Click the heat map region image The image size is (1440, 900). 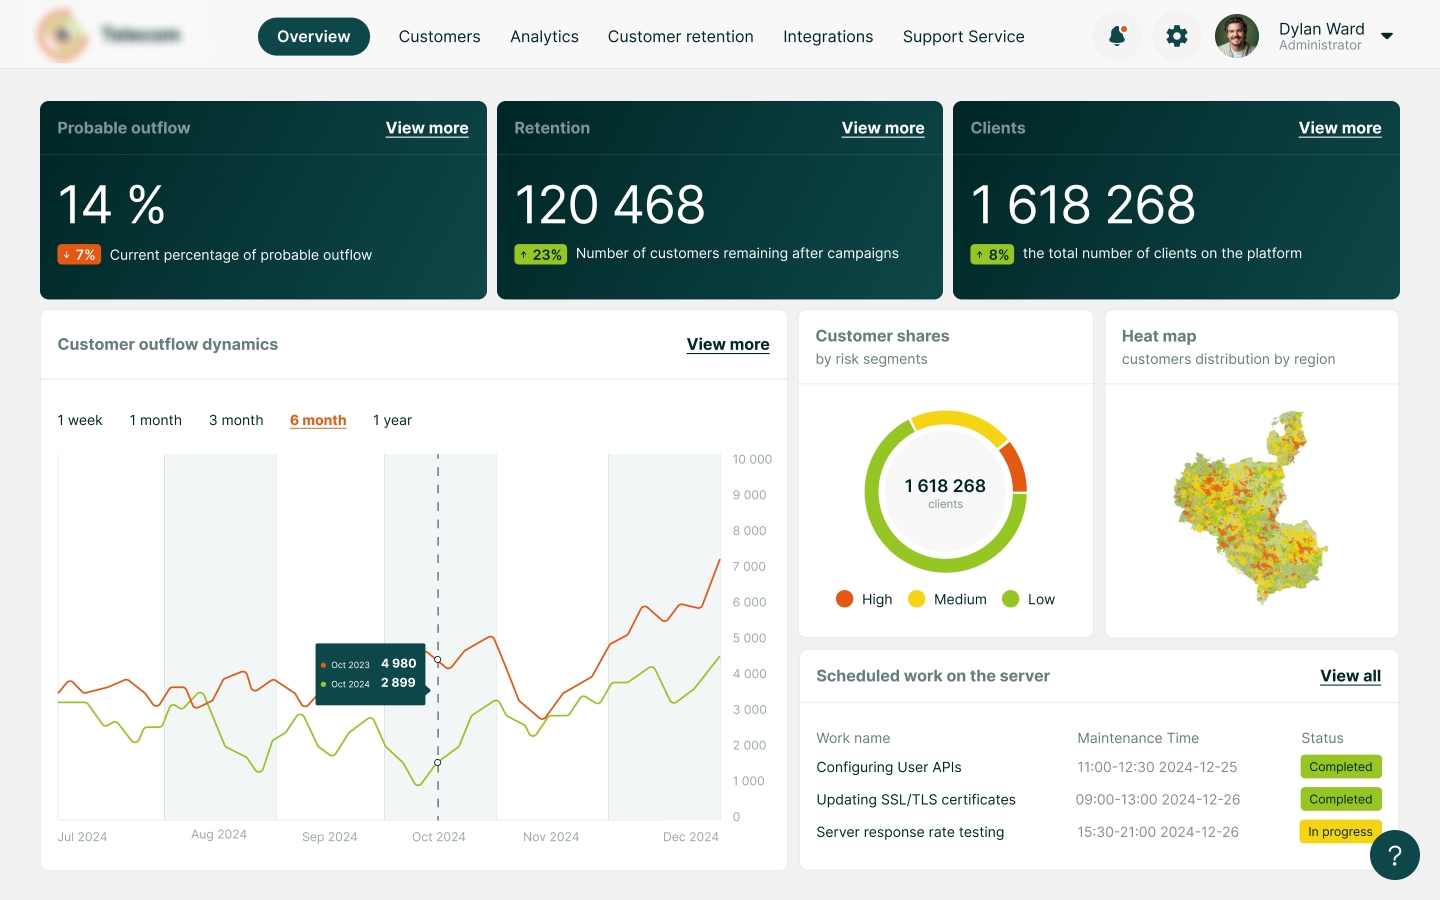[x=1250, y=507]
